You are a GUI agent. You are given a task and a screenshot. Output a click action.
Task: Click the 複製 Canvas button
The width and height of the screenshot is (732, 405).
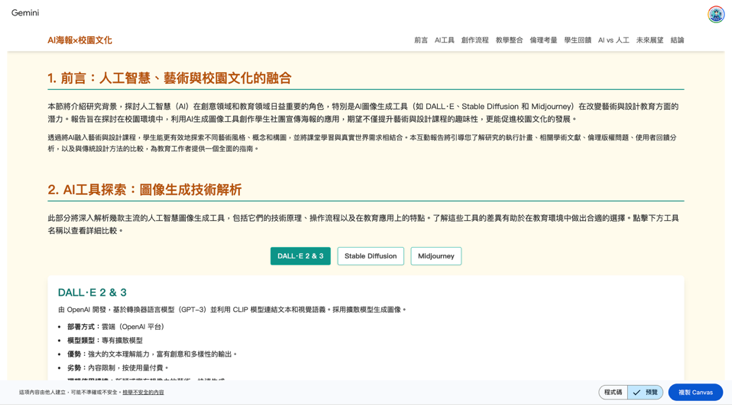click(695, 392)
